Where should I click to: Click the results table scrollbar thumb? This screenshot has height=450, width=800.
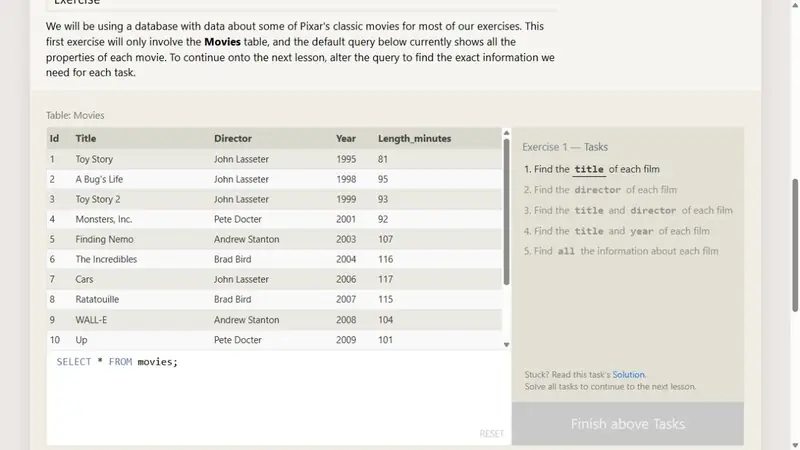(506, 212)
